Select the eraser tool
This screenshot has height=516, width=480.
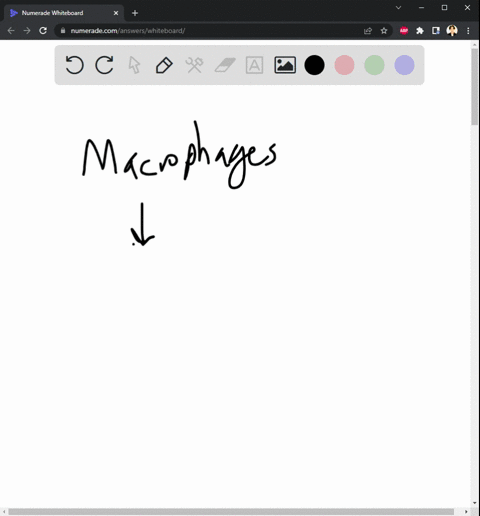(225, 65)
